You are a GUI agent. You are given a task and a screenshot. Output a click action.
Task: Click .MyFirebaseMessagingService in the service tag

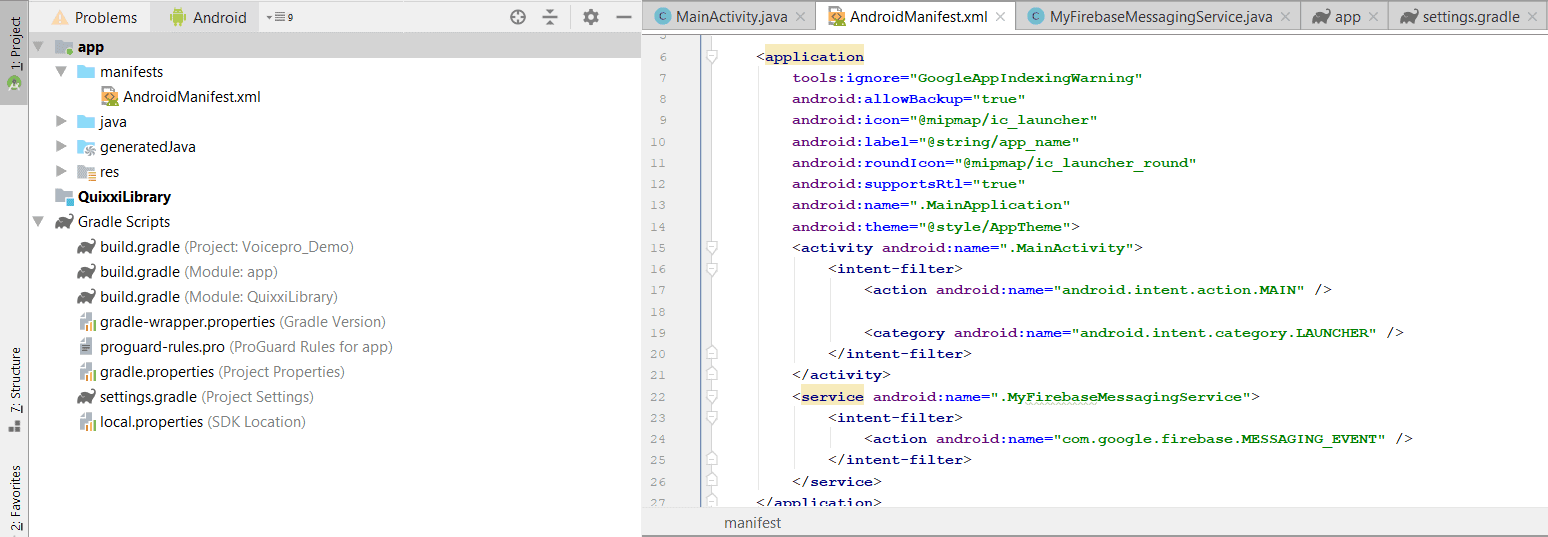point(1125,396)
